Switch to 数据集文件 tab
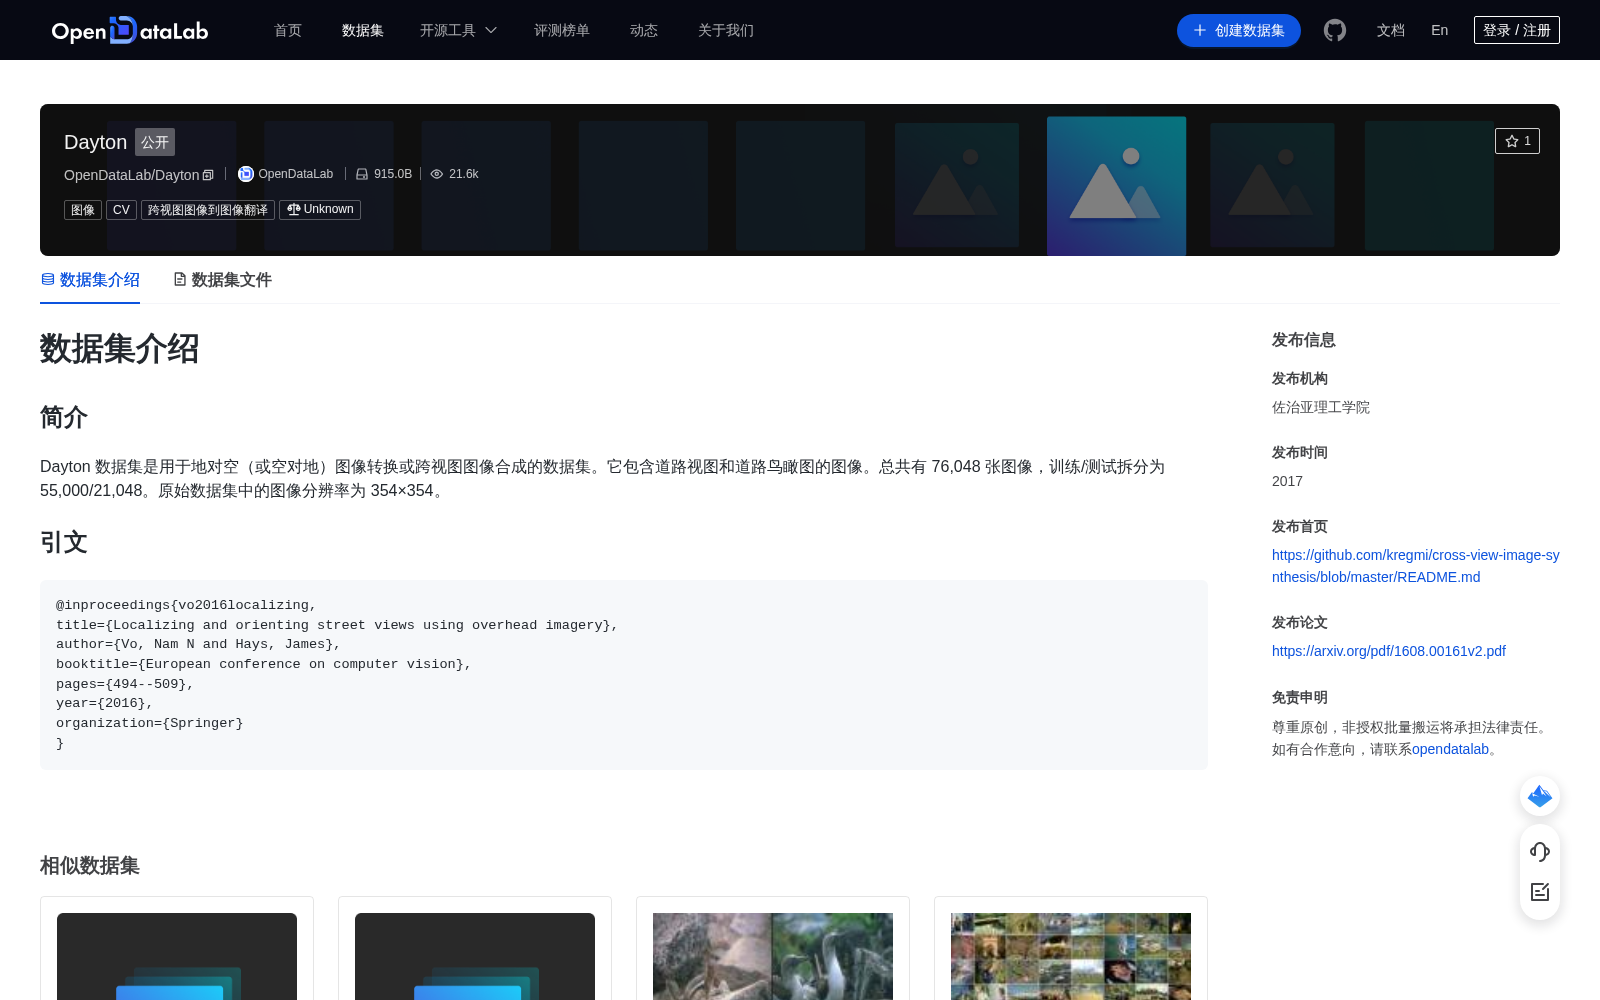This screenshot has width=1600, height=1000. (x=222, y=280)
